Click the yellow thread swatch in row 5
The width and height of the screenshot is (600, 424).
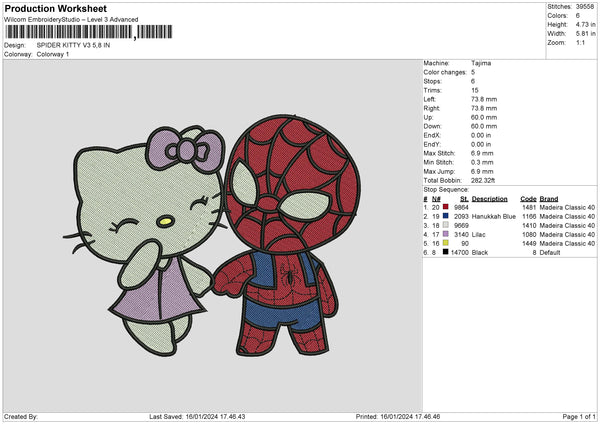[445, 243]
